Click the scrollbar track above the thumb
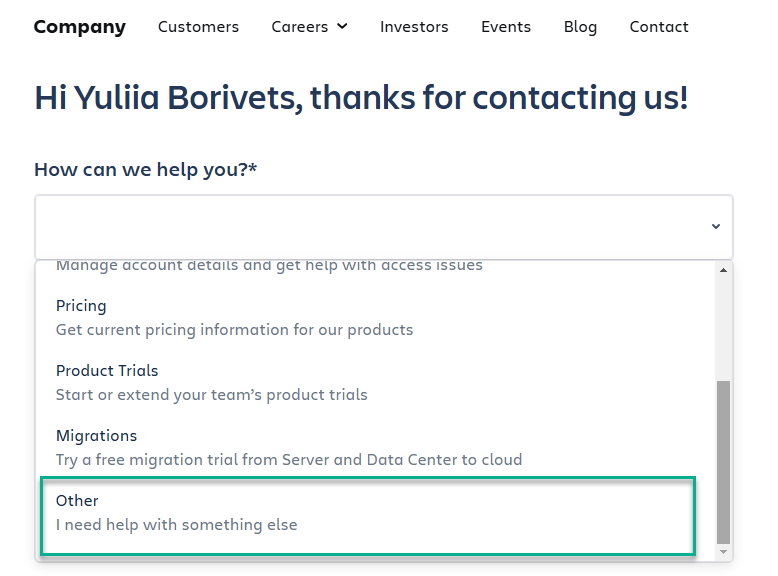Image resolution: width=778 pixels, height=576 pixels. [724, 330]
